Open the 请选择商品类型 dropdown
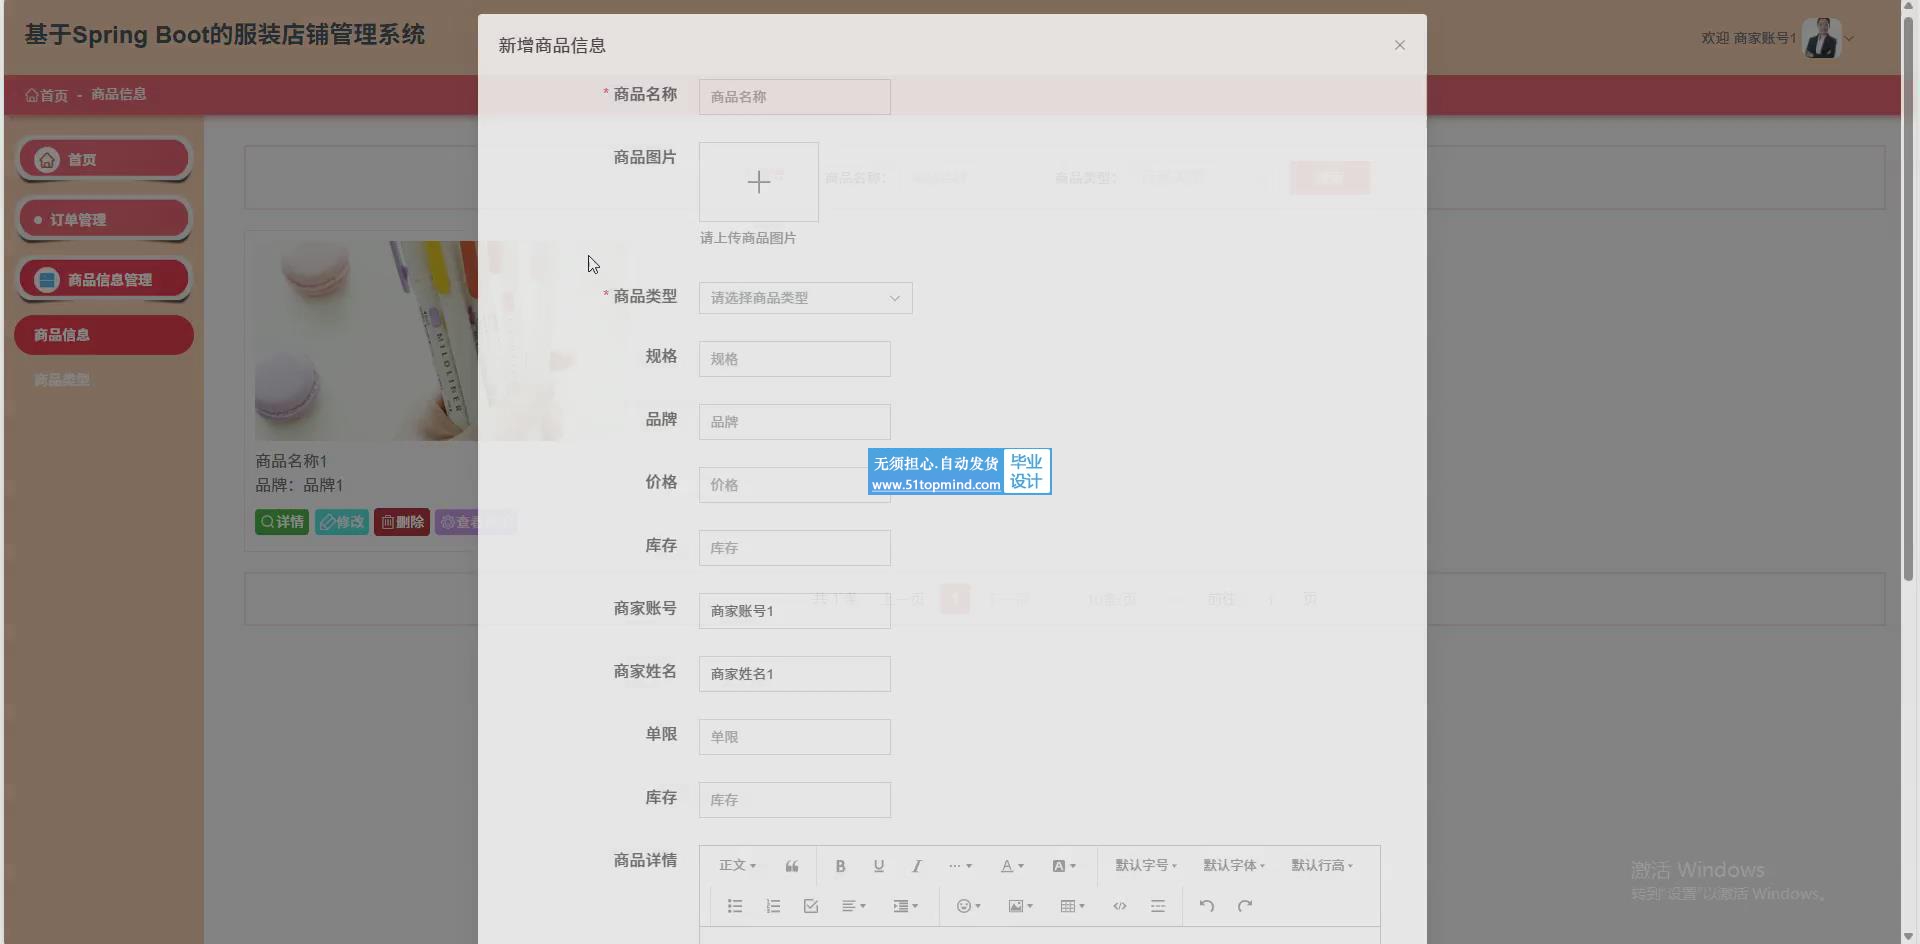Screen dimensions: 1920x944 [x=805, y=298]
